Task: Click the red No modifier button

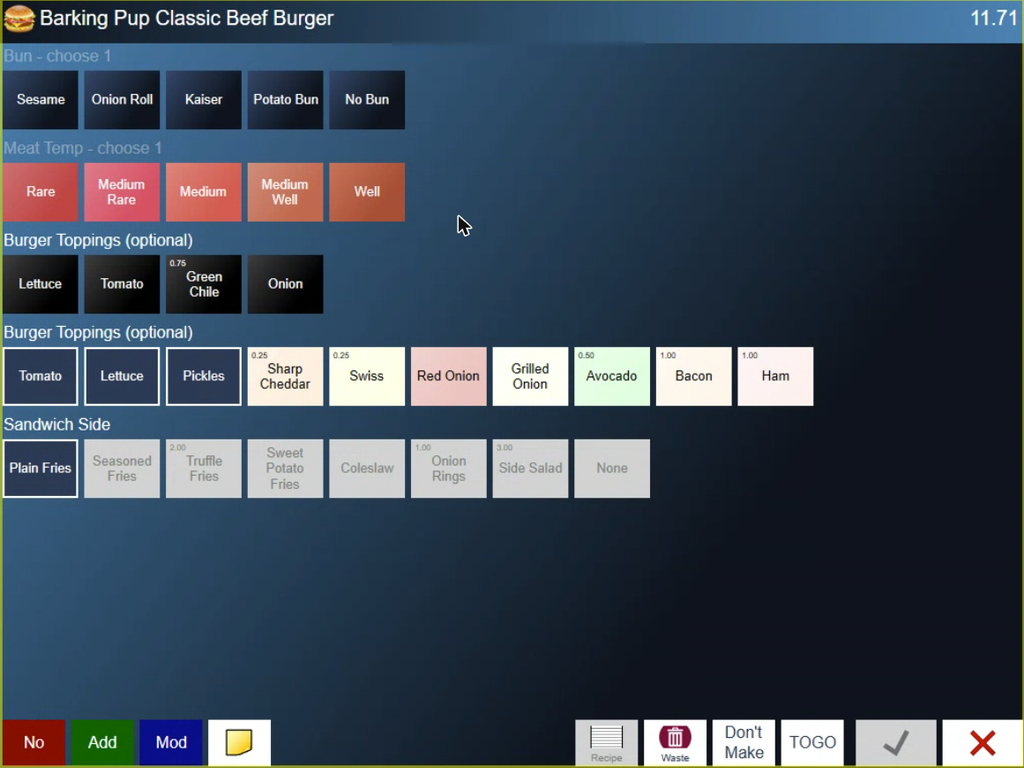Action: click(x=34, y=743)
